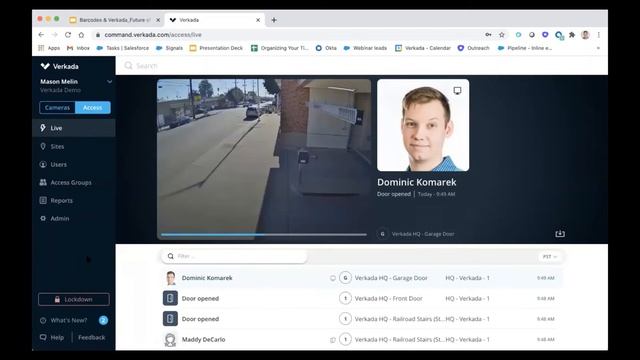Go back in browser
Image resolution: width=640 pixels, height=360 pixels.
pyautogui.click(x=41, y=35)
